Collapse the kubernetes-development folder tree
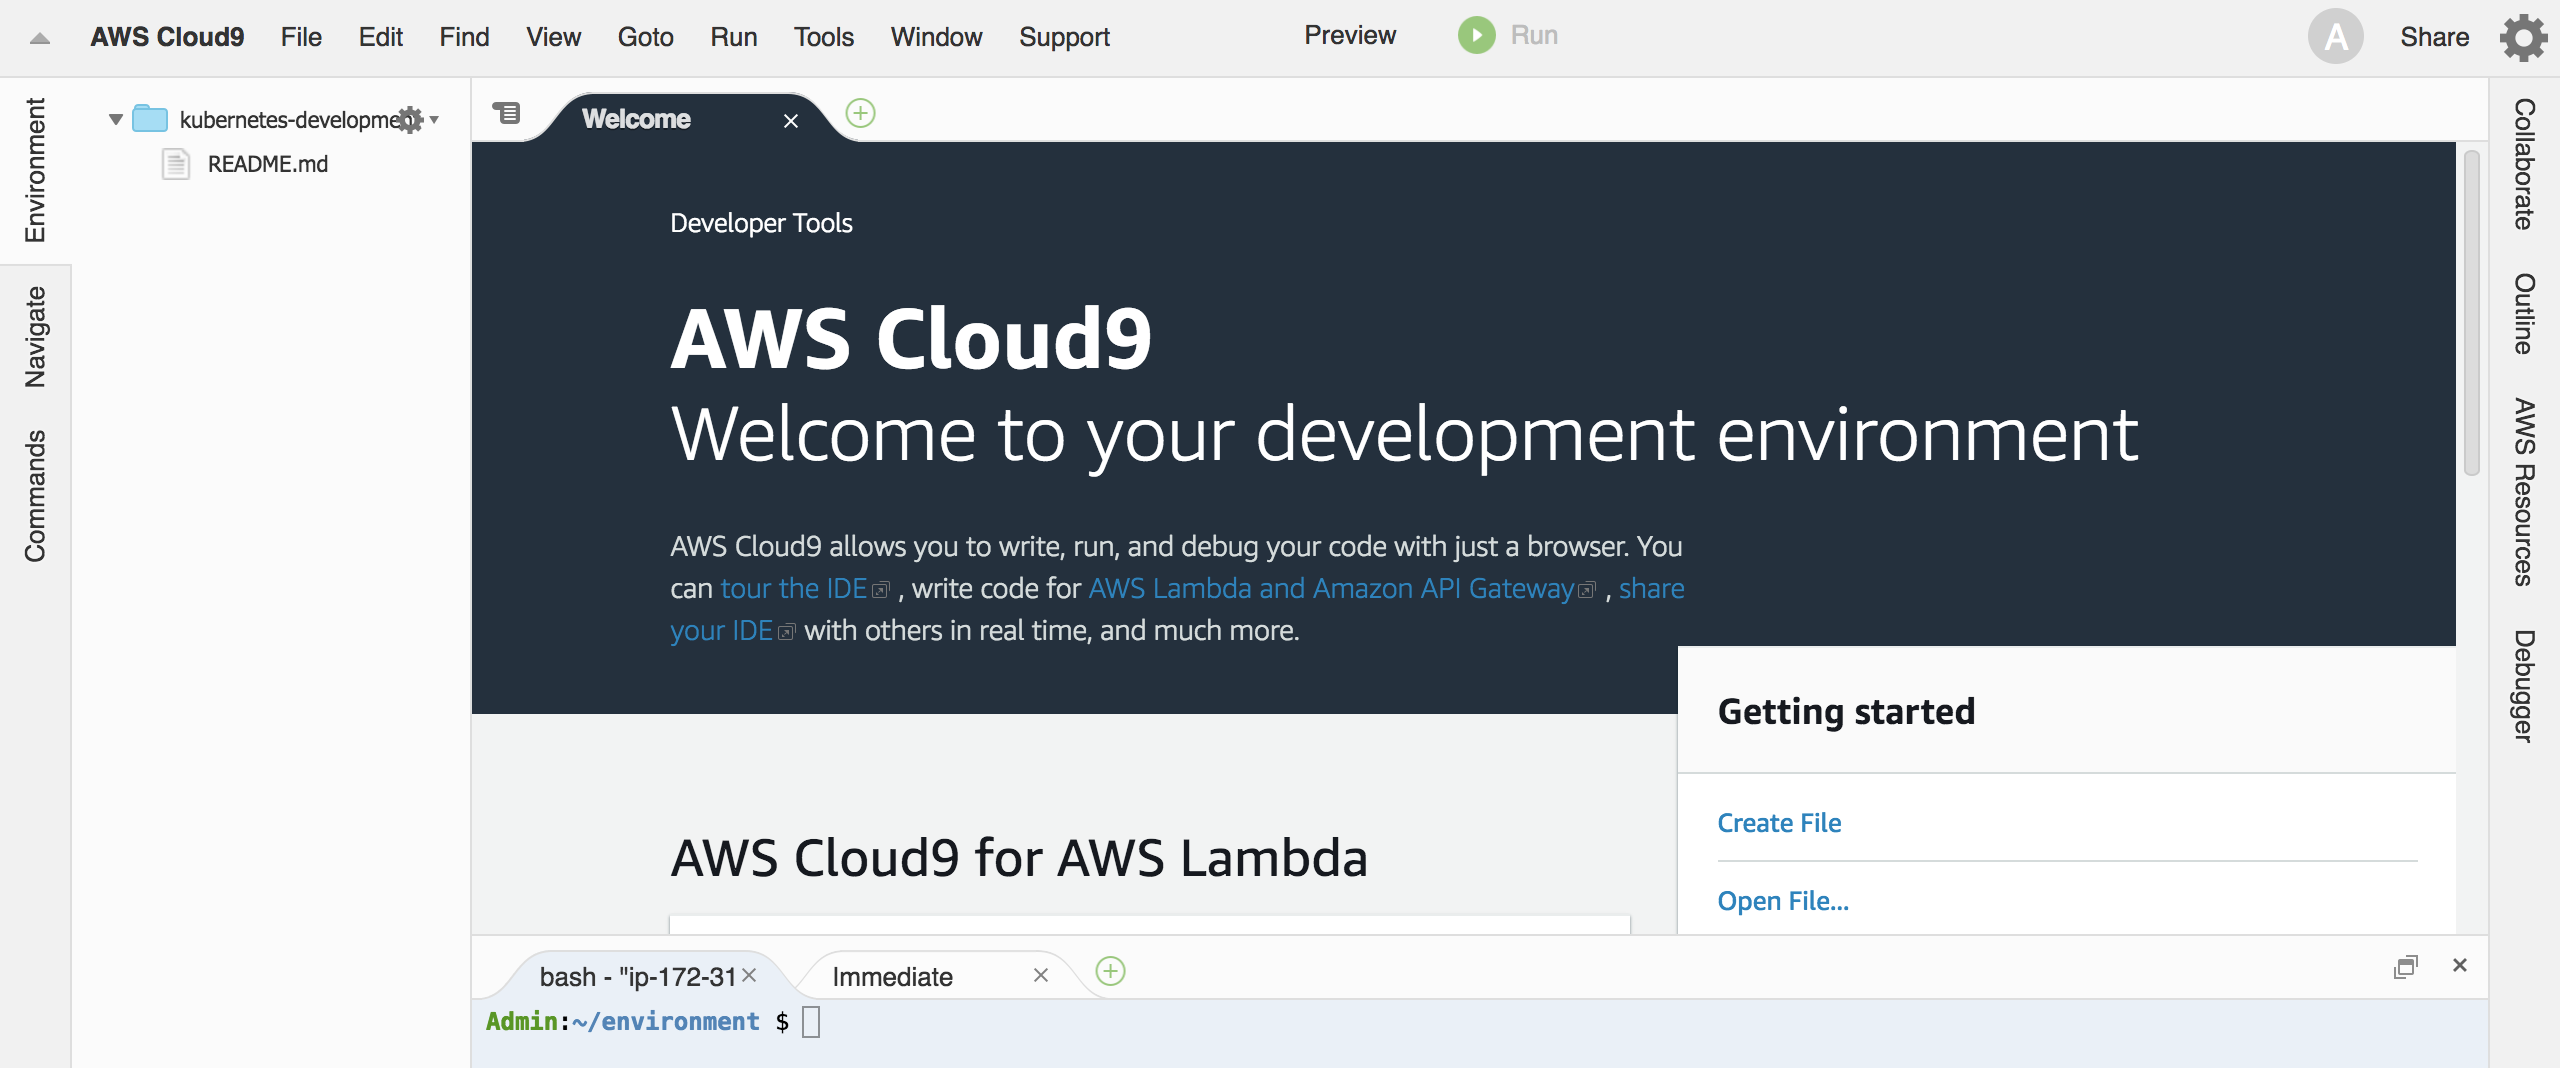This screenshot has width=2560, height=1068. pyautogui.click(x=116, y=120)
